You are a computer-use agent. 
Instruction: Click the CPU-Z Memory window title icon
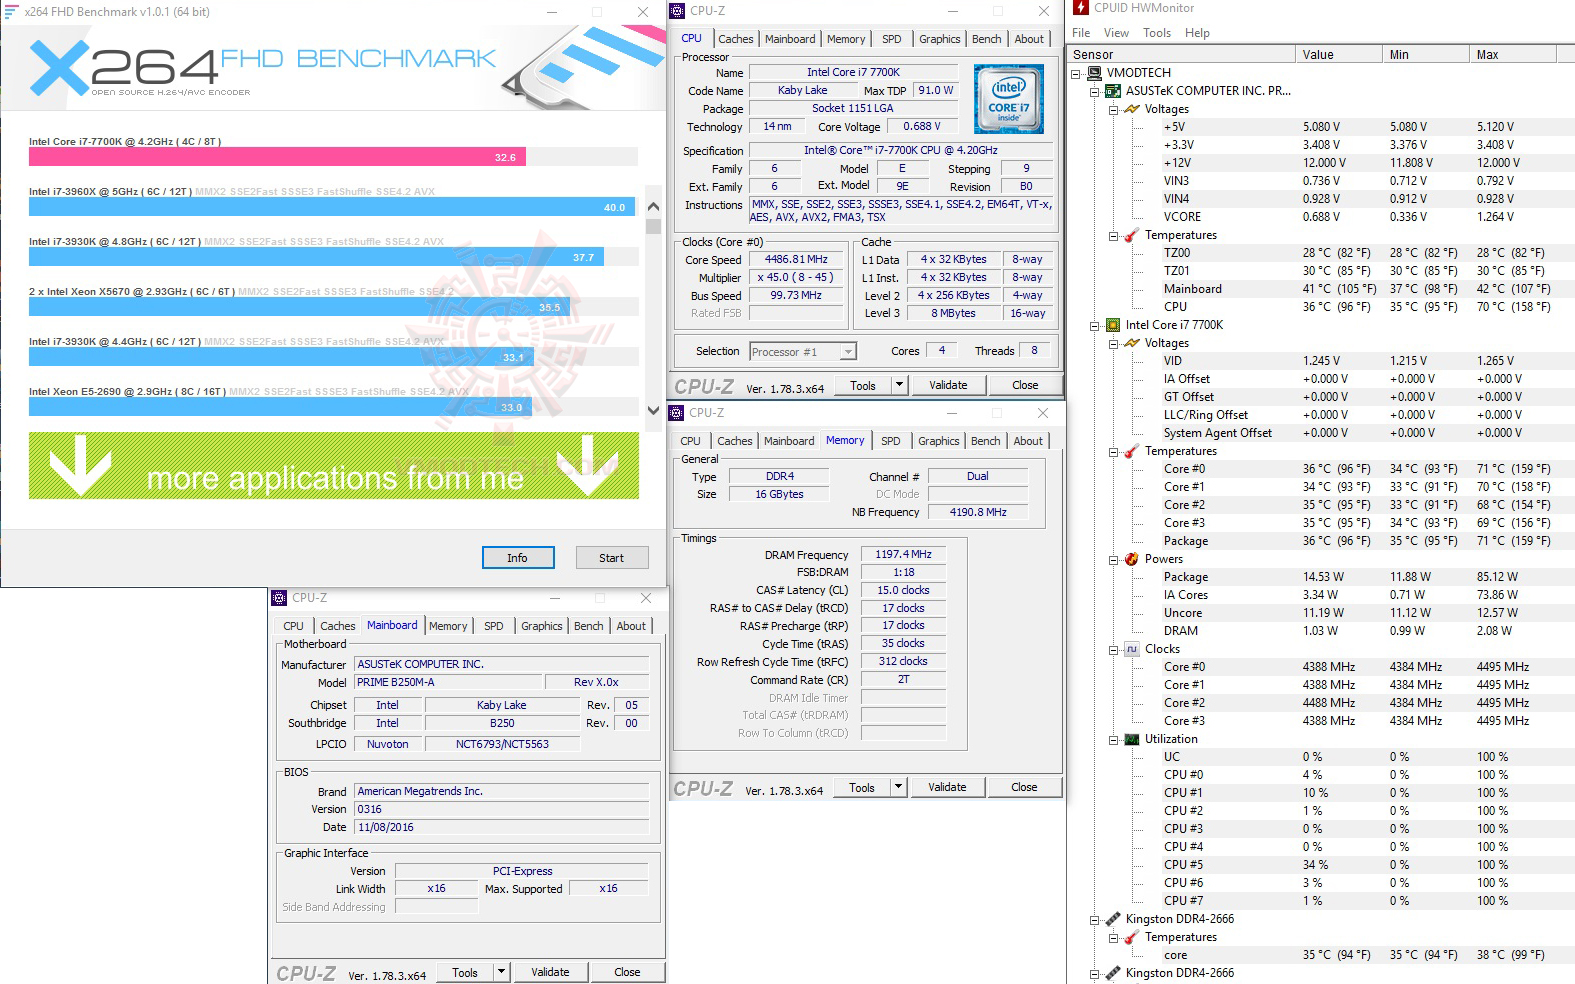[x=678, y=413]
